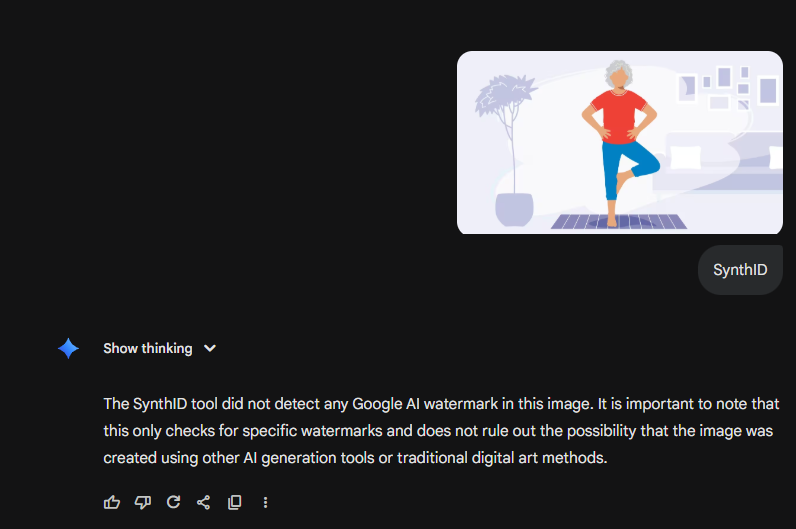The height and width of the screenshot is (529, 796).
Task: Click the wall picture frames in image
Action: click(727, 88)
